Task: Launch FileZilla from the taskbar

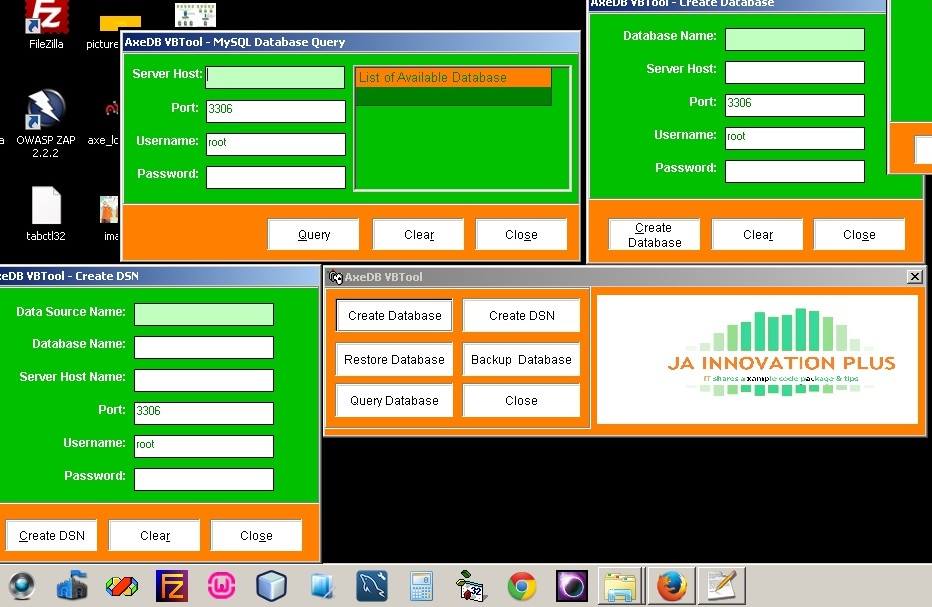Action: (x=172, y=586)
